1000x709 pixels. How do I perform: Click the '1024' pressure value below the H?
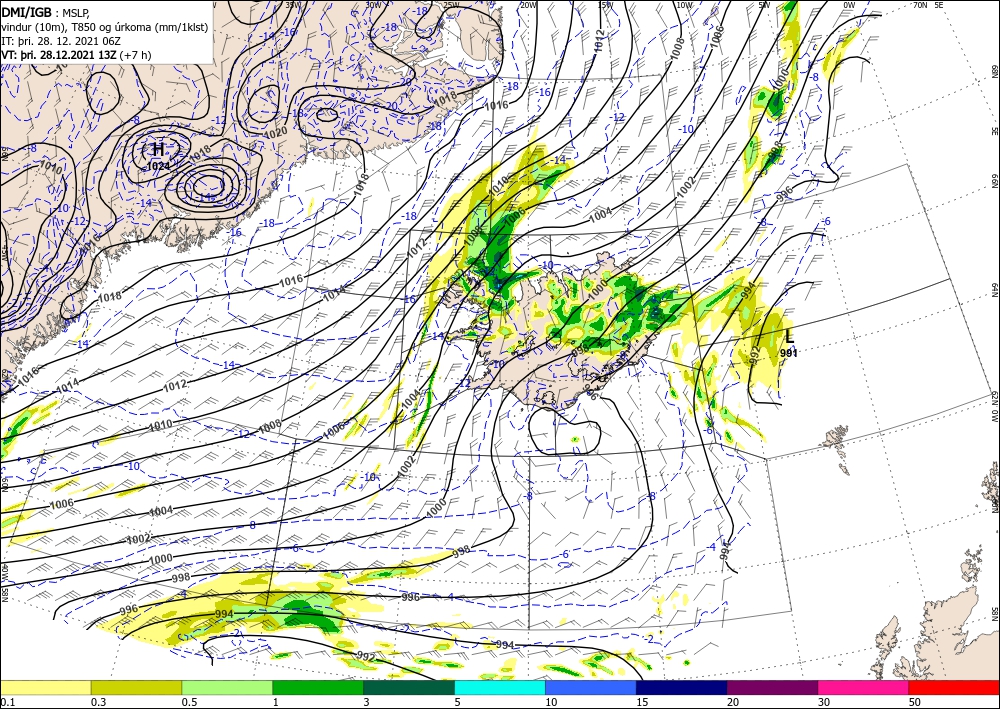(x=158, y=166)
